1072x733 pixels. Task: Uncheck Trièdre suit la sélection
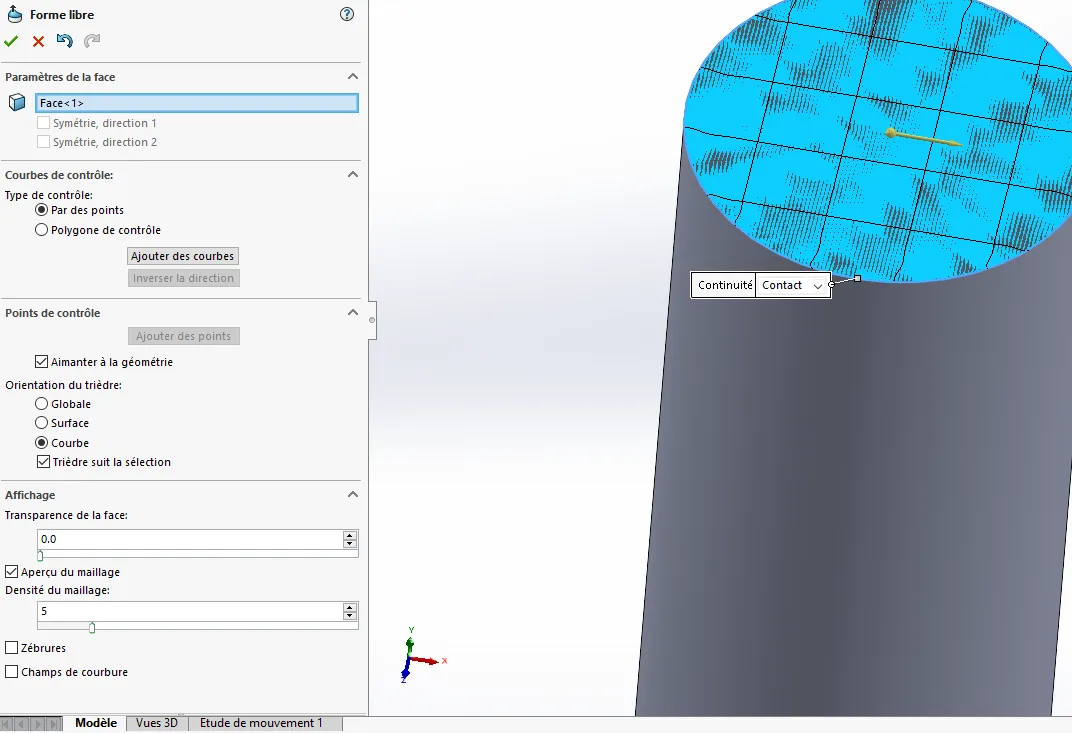tap(43, 462)
